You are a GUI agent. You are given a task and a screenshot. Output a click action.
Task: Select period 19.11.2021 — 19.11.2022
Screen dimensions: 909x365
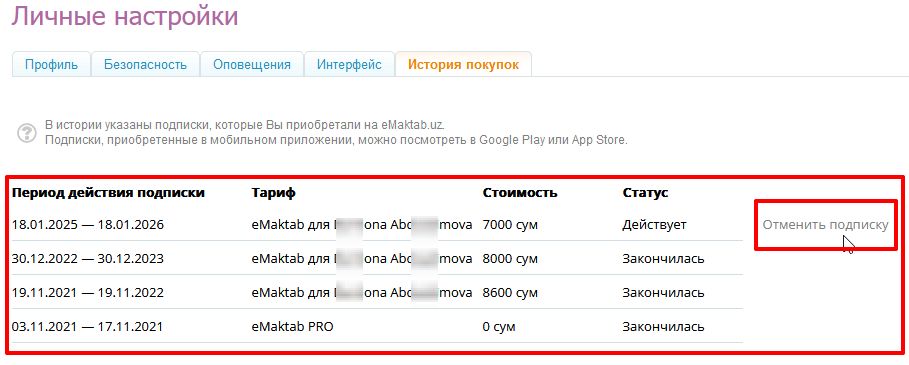click(88, 293)
